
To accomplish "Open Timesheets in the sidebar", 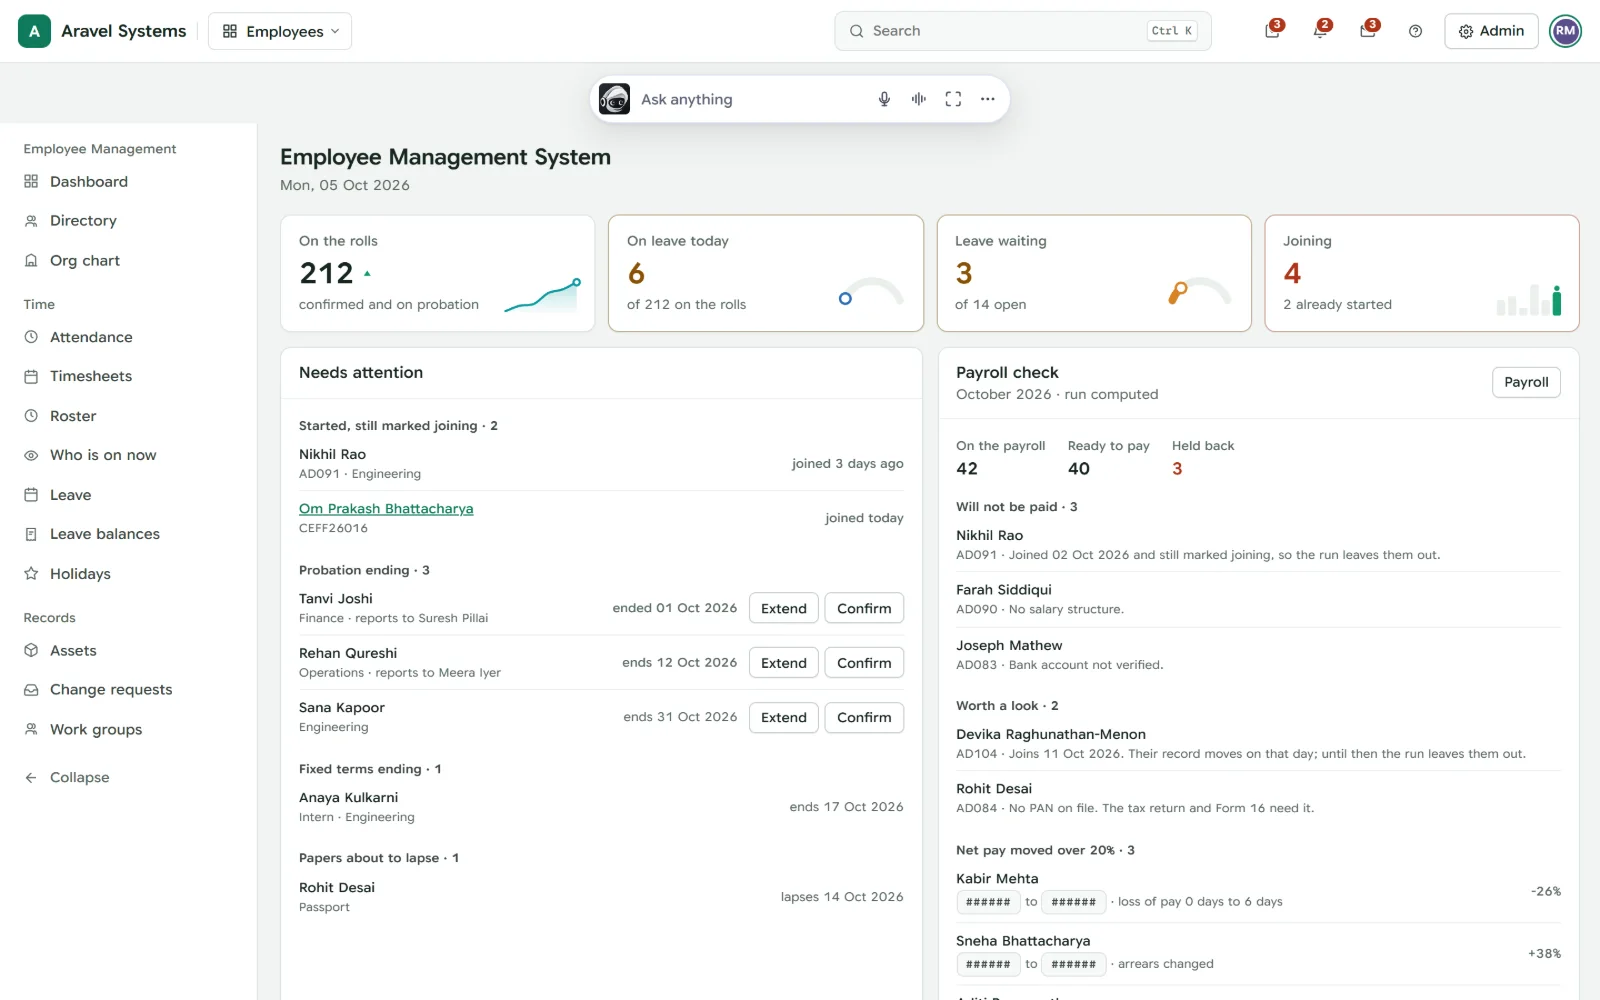I will (x=128, y=376).
